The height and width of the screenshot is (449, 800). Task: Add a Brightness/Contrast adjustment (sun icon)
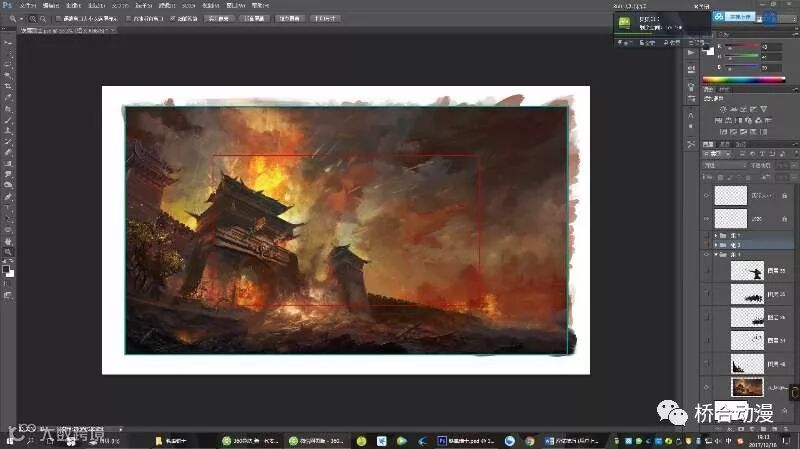click(x=722, y=109)
